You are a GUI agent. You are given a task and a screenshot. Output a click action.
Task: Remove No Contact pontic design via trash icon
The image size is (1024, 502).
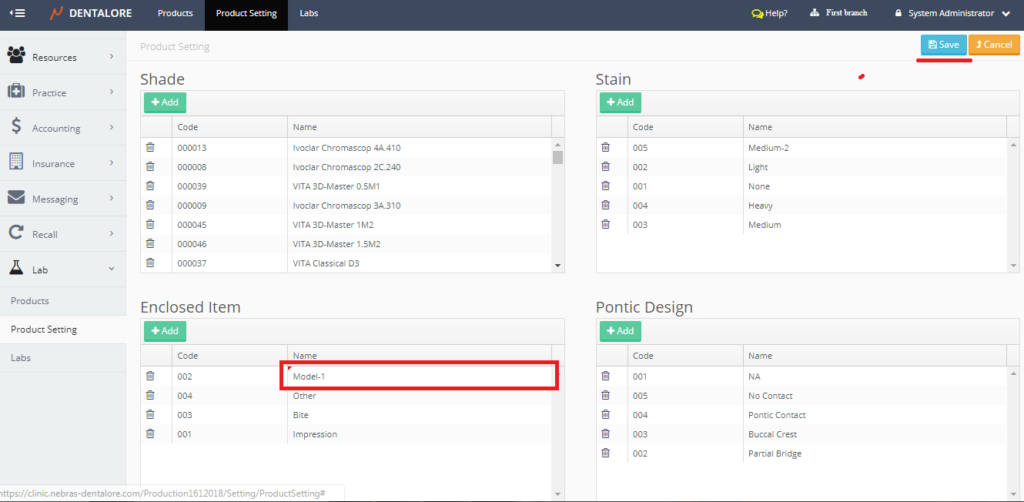[605, 396]
